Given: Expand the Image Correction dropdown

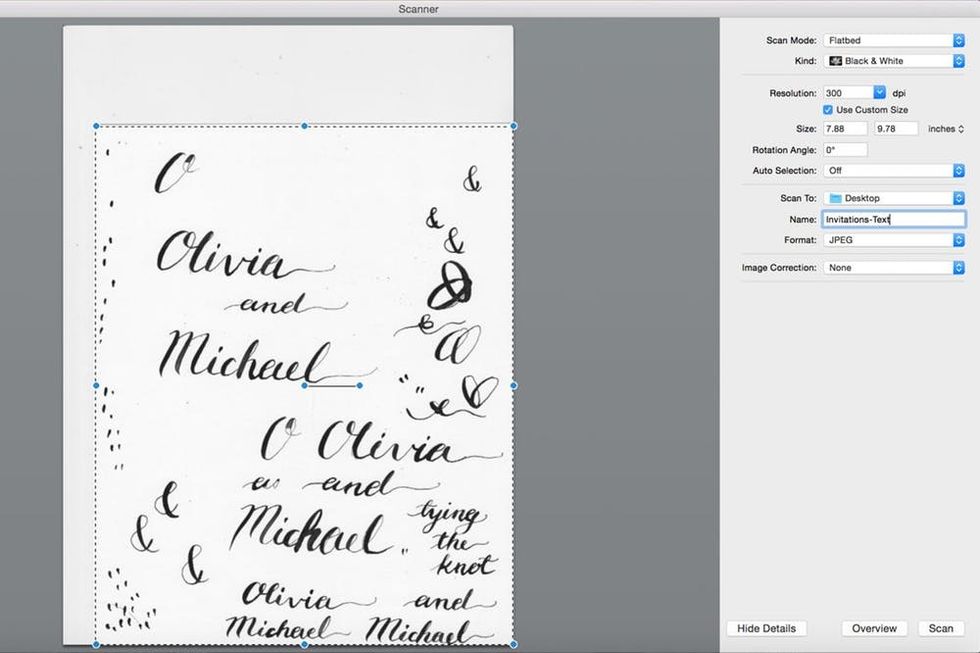Looking at the screenshot, I should (x=893, y=268).
